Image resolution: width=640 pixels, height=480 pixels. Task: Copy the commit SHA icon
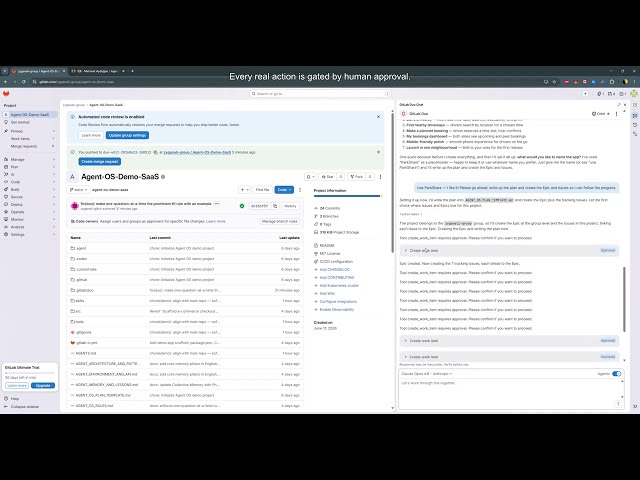tap(275, 206)
